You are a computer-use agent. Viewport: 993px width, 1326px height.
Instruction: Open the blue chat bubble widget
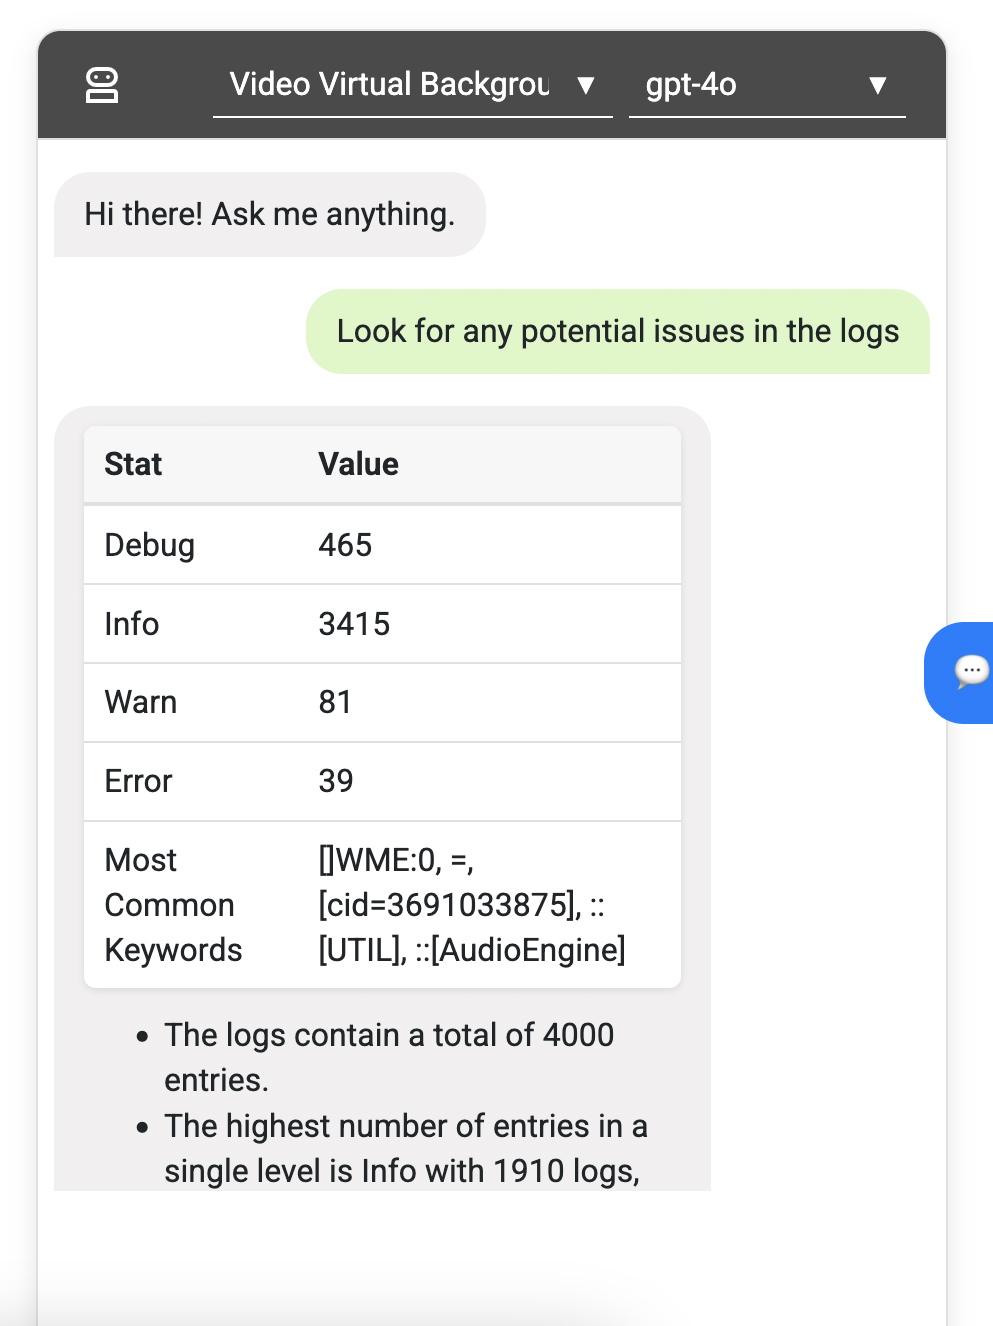[x=960, y=672]
